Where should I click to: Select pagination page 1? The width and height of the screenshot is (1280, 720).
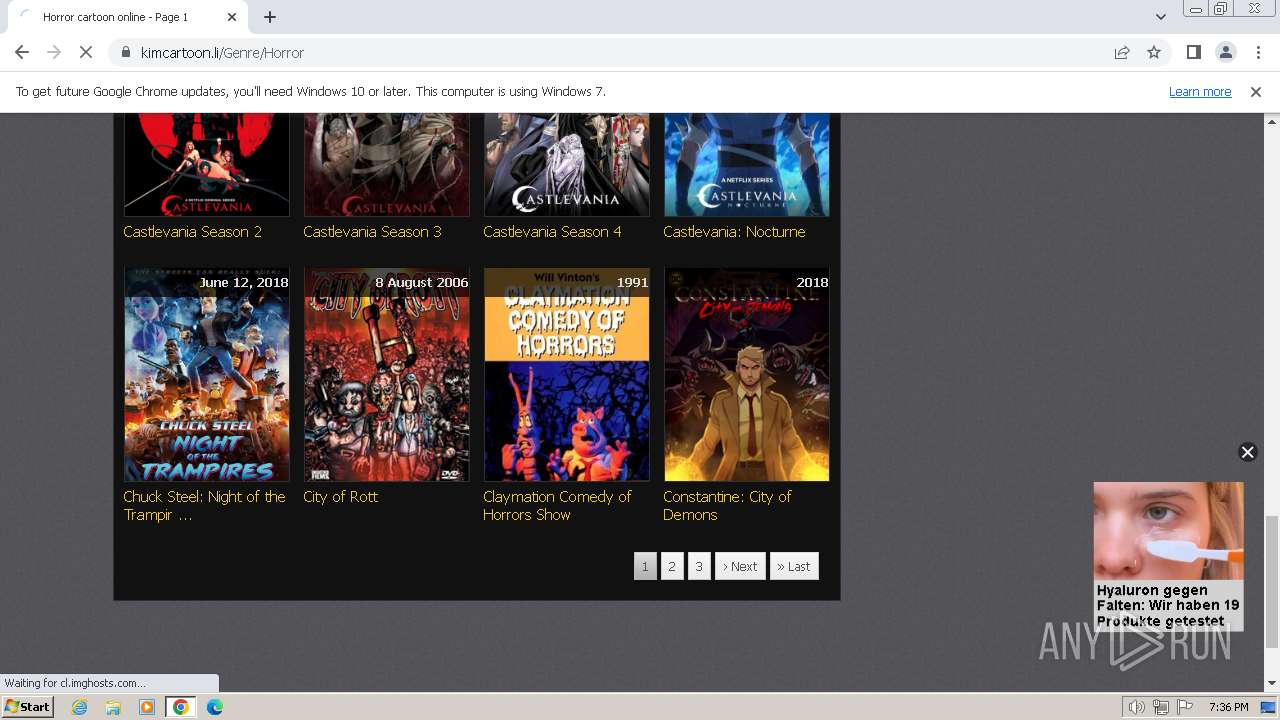[645, 566]
